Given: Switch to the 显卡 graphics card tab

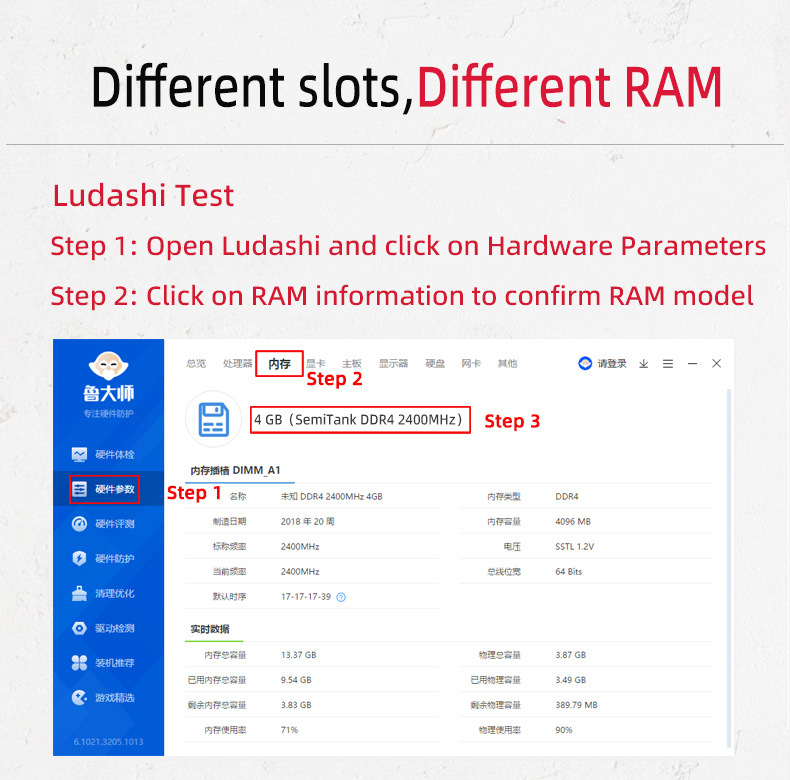Looking at the screenshot, I should pyautogui.click(x=315, y=363).
